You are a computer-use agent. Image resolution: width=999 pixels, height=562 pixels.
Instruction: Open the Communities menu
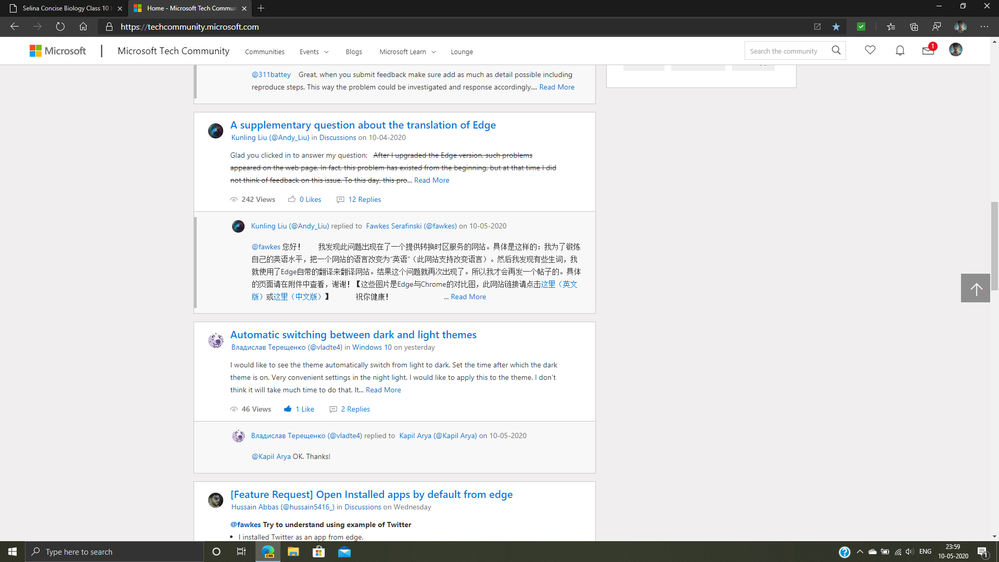point(264,52)
